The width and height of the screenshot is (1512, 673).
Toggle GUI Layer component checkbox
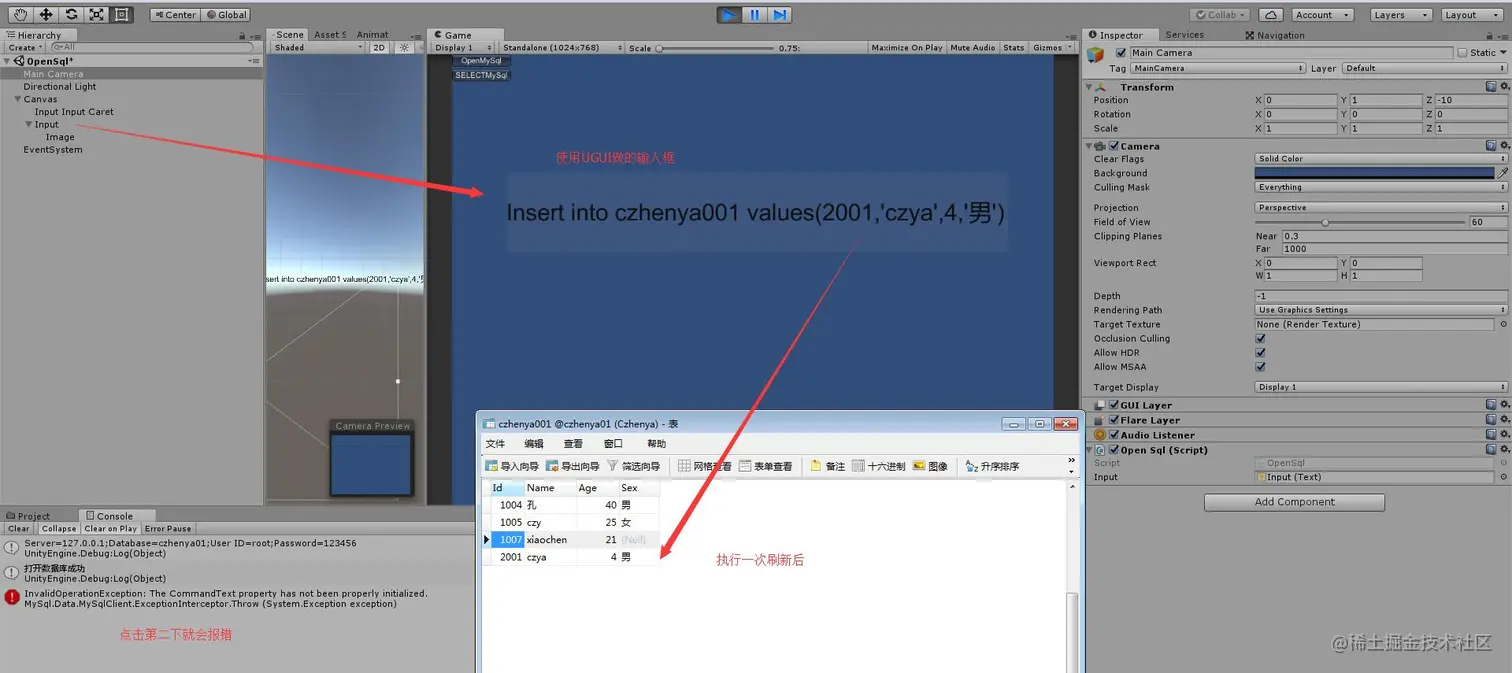(1113, 405)
